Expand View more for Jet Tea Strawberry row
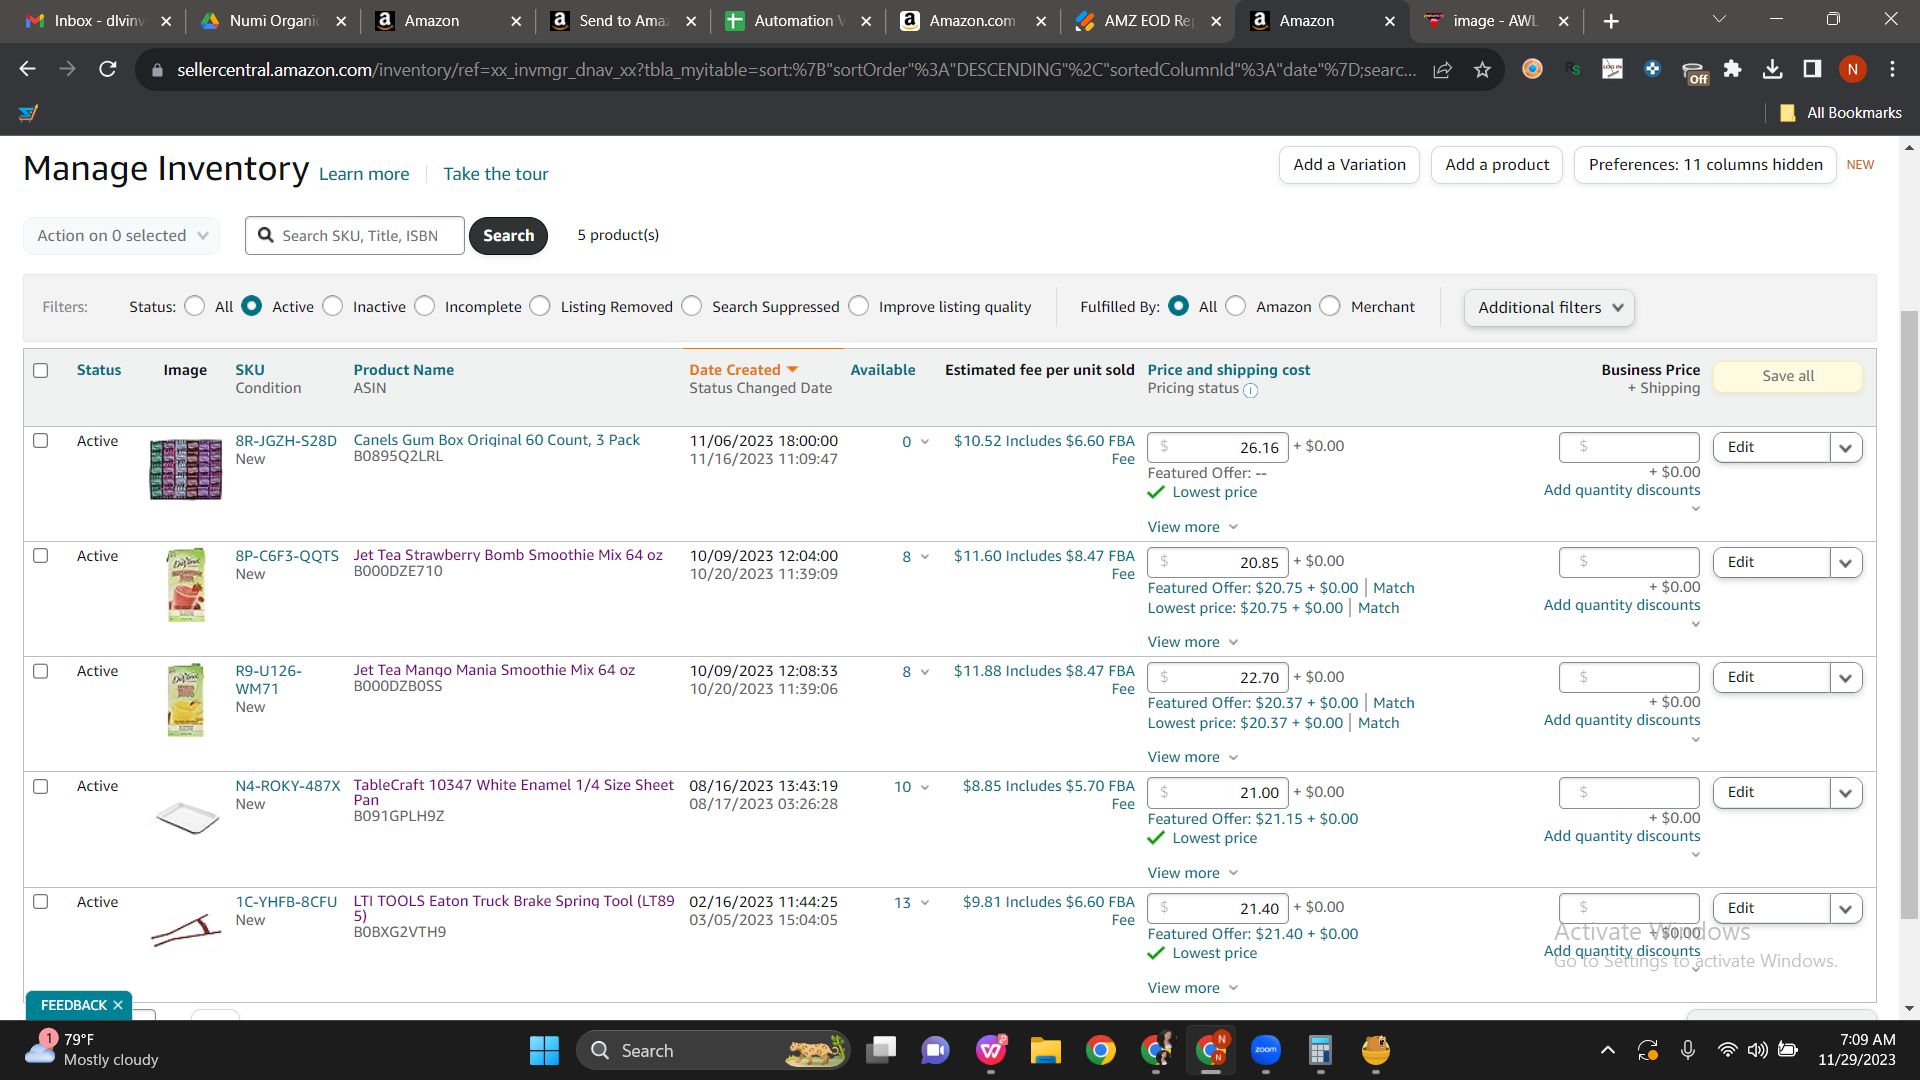The image size is (1920, 1080). point(1193,642)
